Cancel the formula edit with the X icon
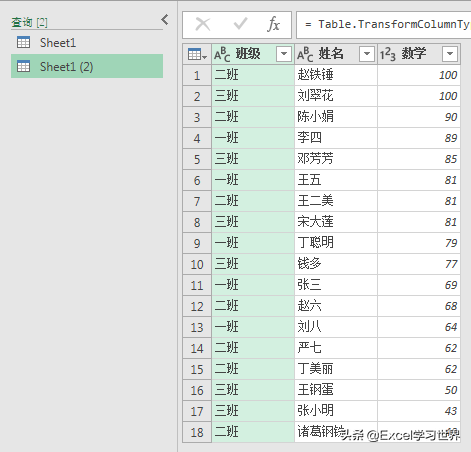 [x=203, y=24]
